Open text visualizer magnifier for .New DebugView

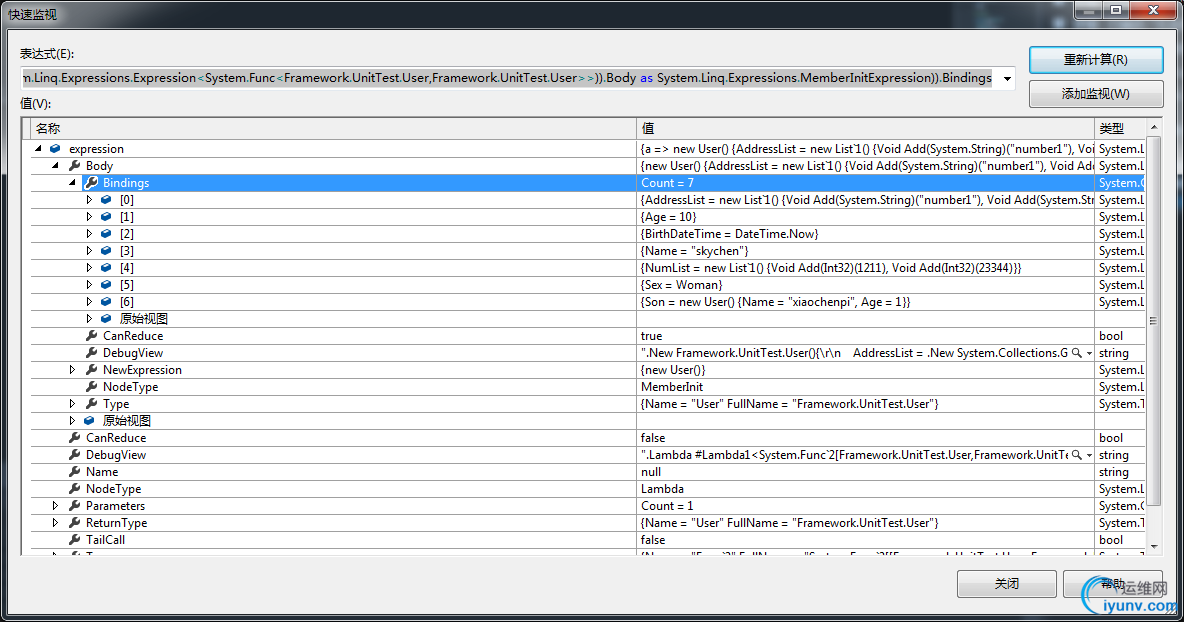pyautogui.click(x=1077, y=353)
